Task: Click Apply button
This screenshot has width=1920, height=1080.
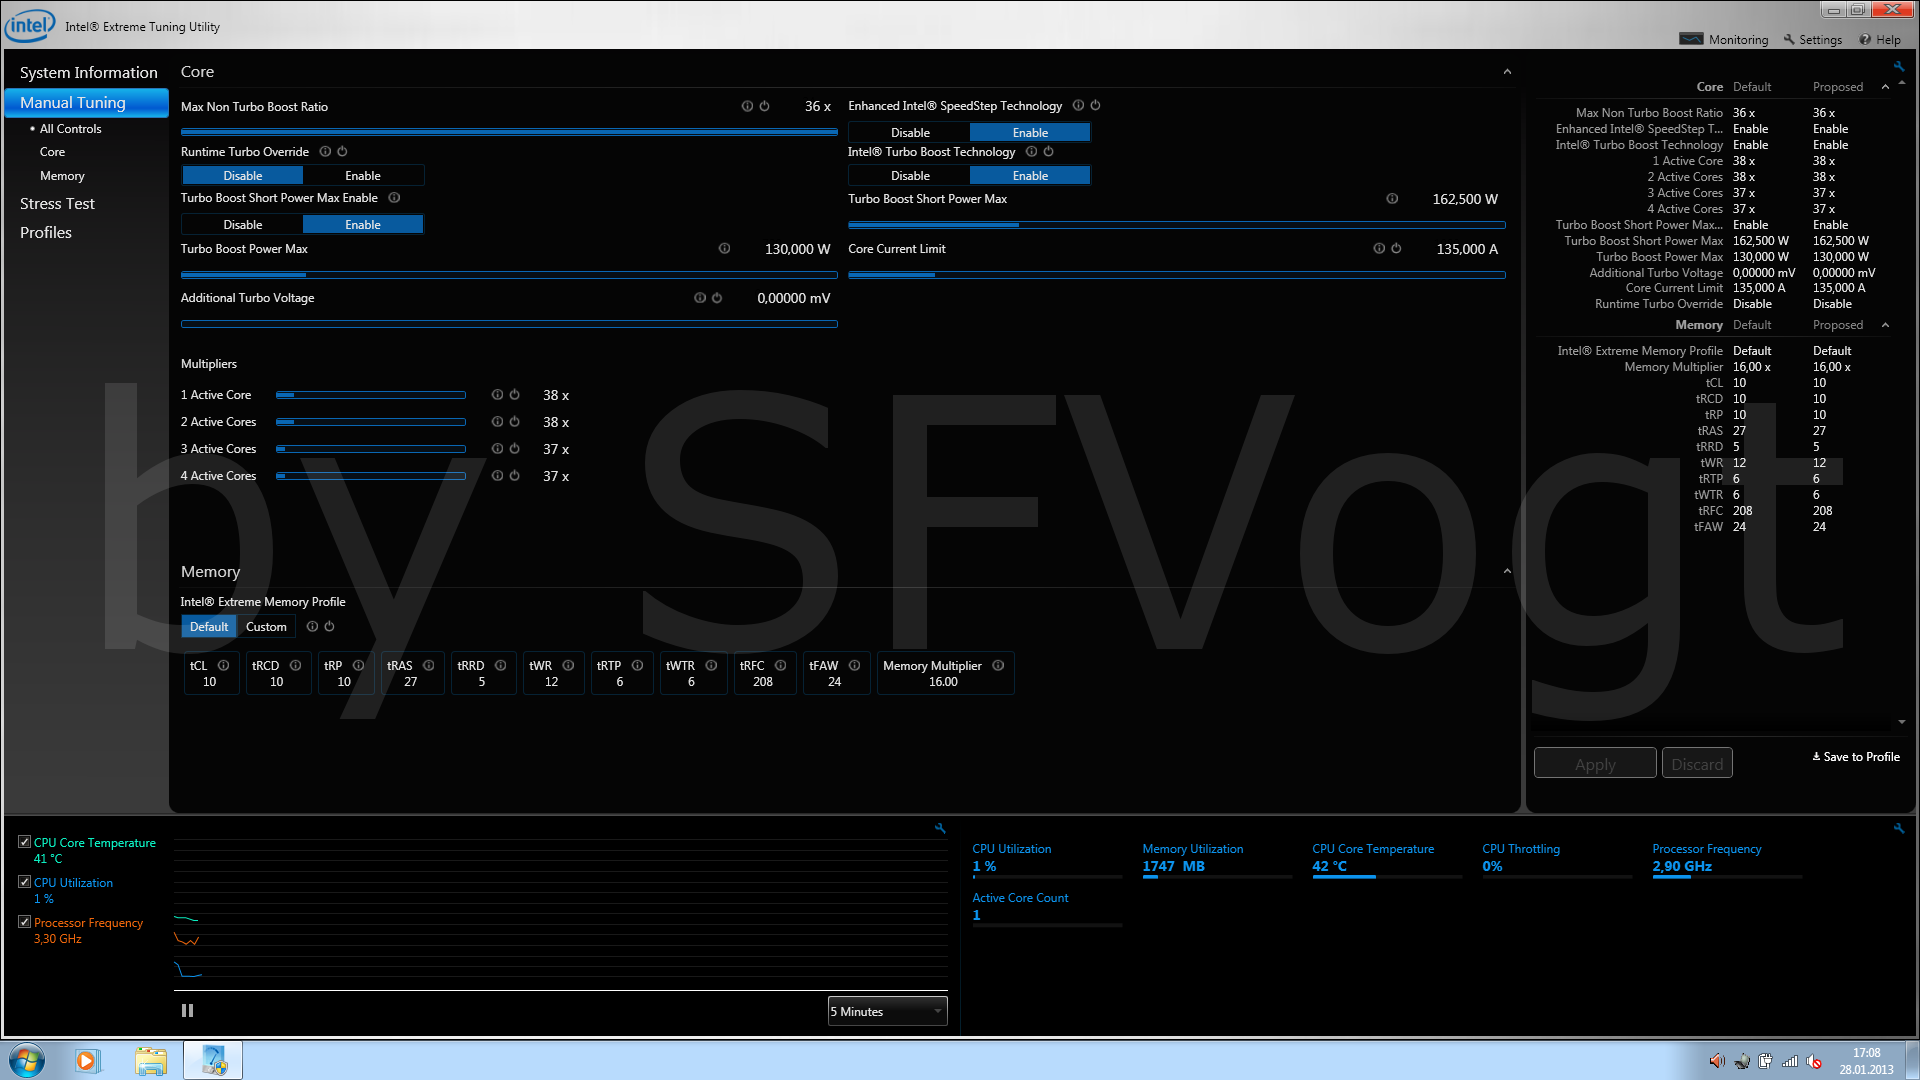Action: (1595, 764)
